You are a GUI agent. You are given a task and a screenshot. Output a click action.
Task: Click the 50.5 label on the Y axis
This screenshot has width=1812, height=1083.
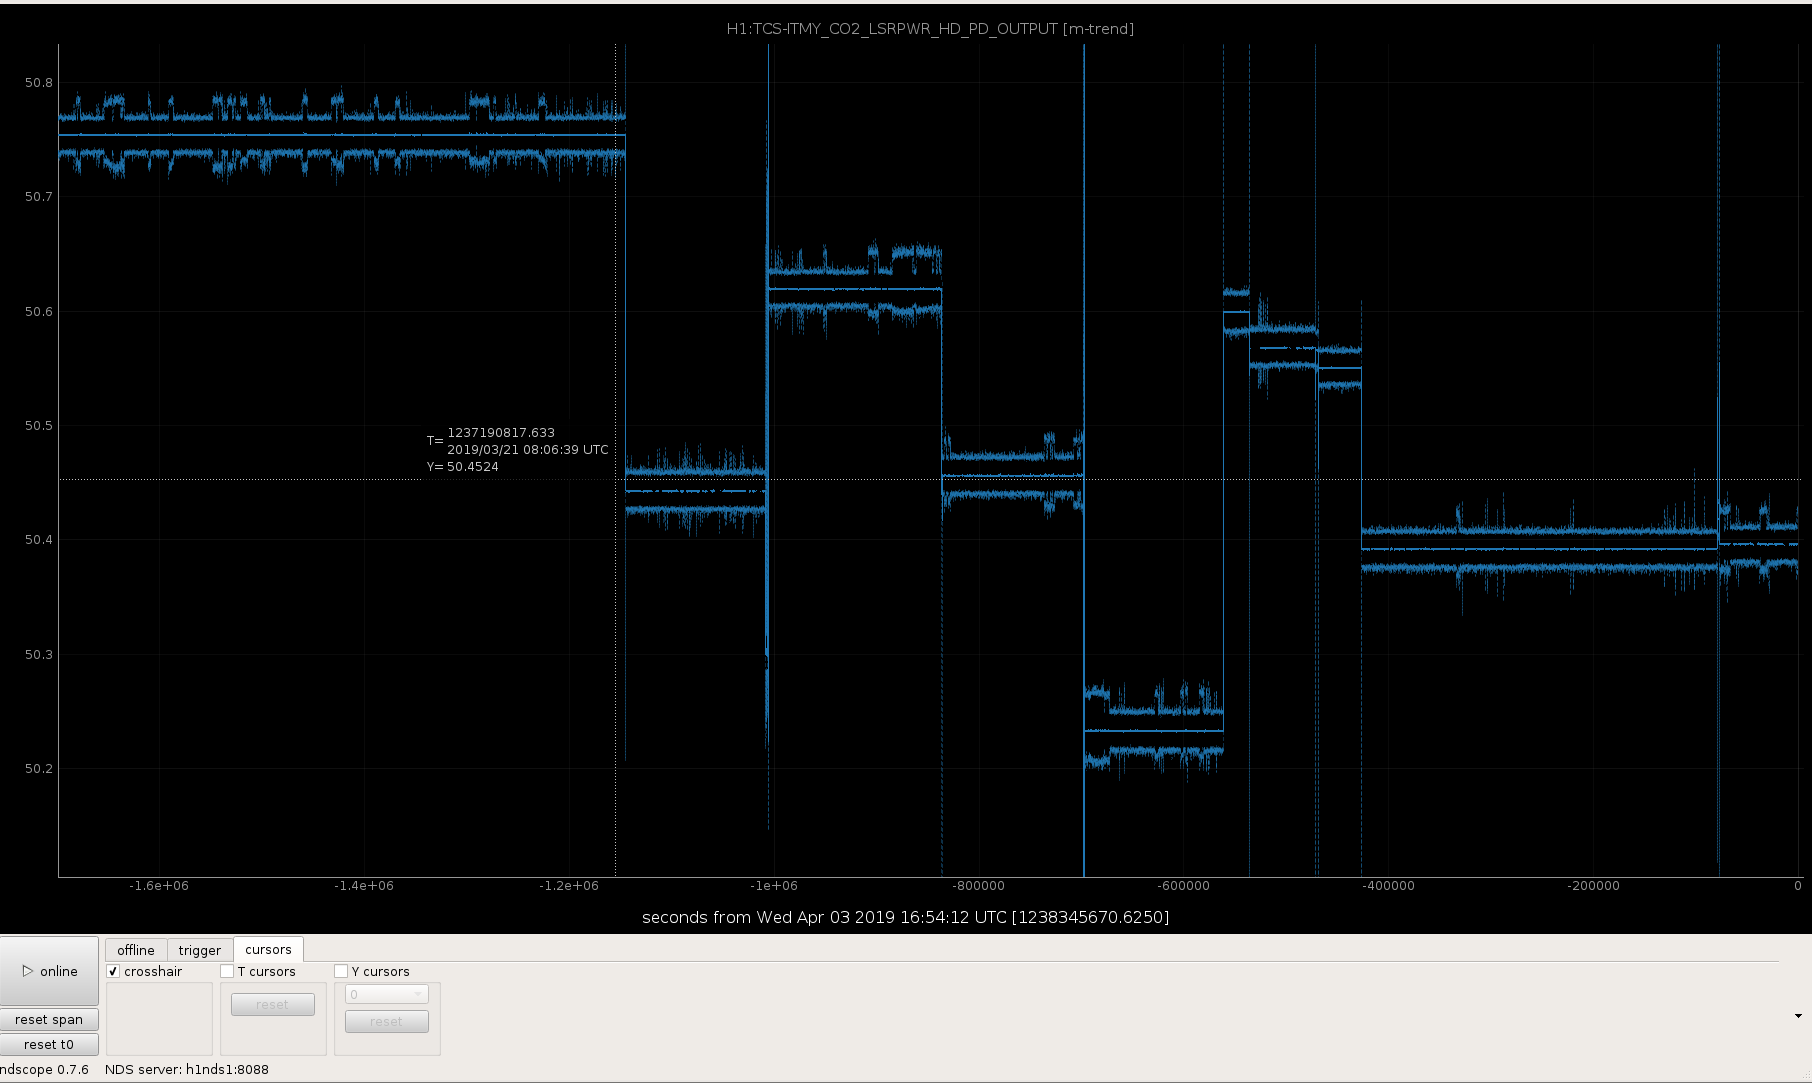pos(39,426)
